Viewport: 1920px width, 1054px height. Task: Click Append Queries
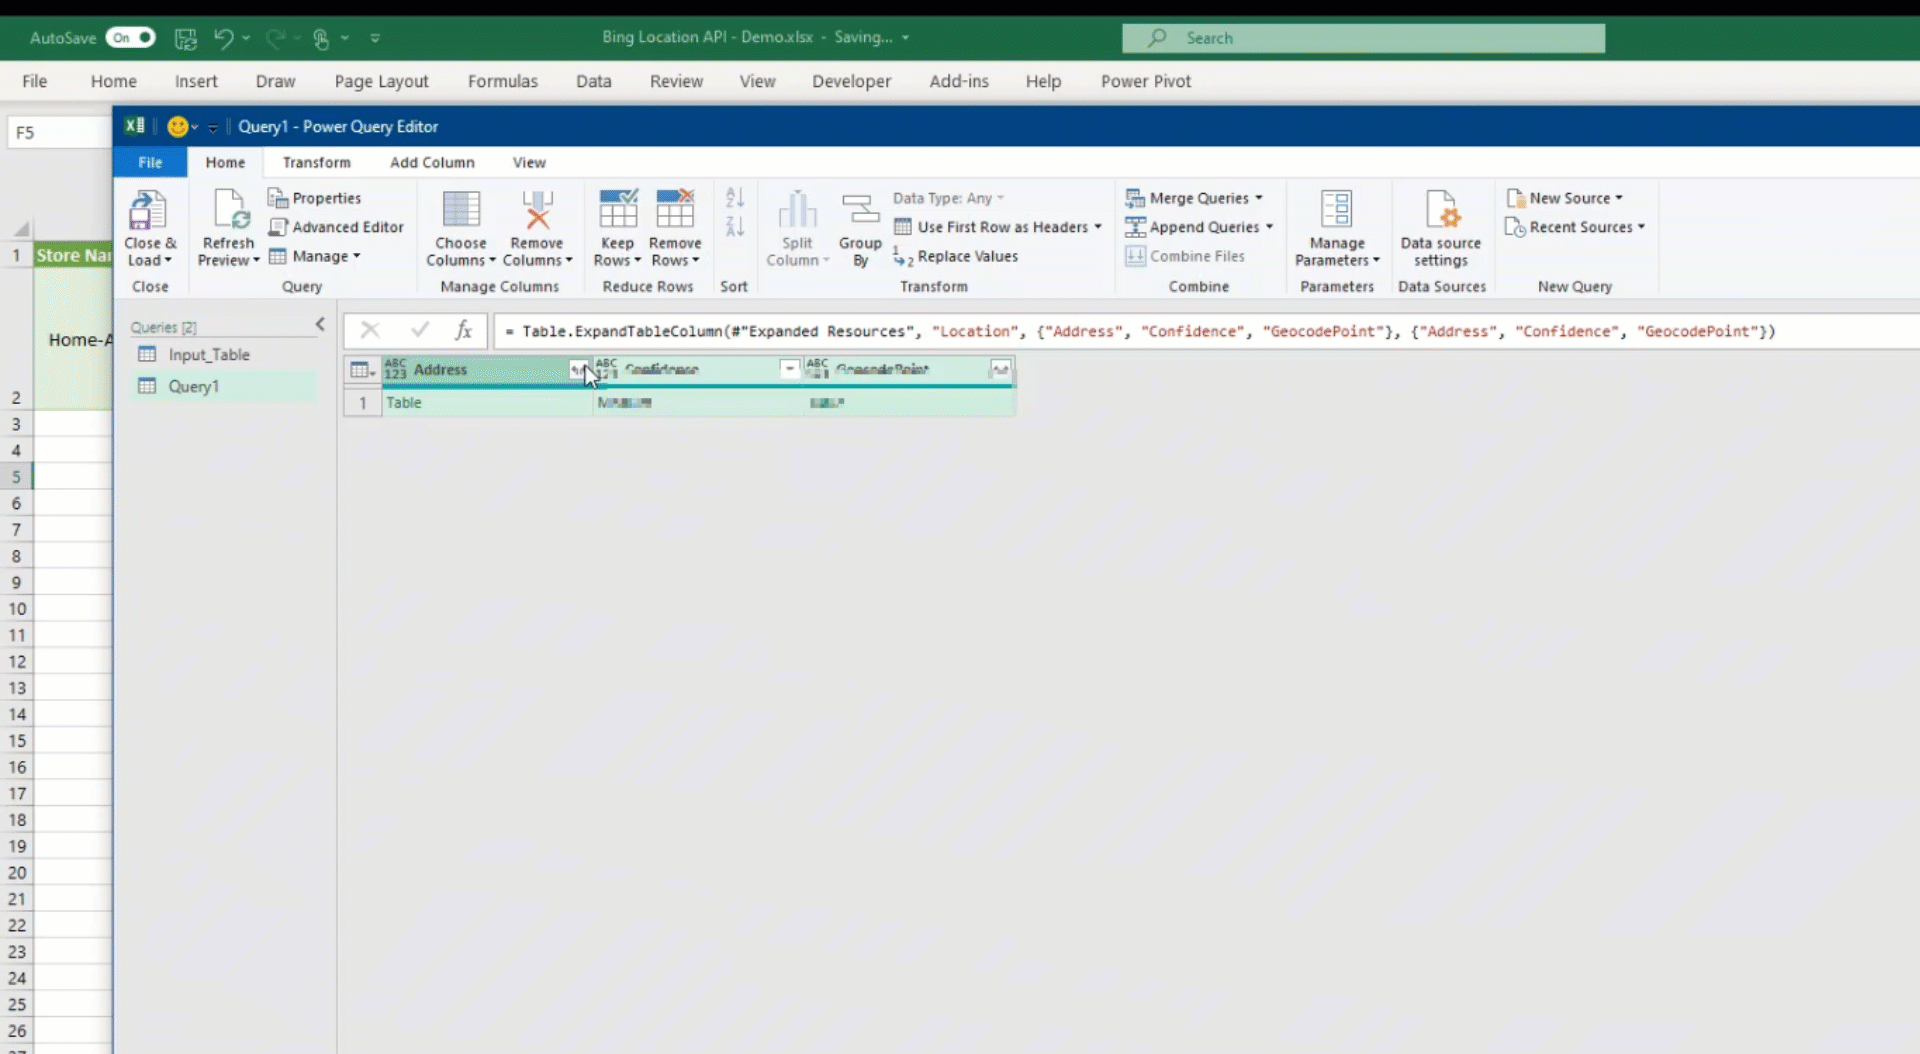coord(1199,227)
